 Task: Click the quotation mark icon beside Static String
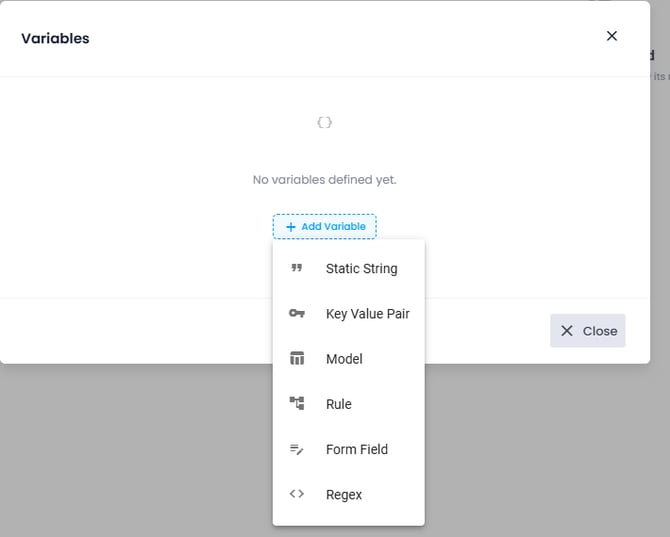point(296,268)
